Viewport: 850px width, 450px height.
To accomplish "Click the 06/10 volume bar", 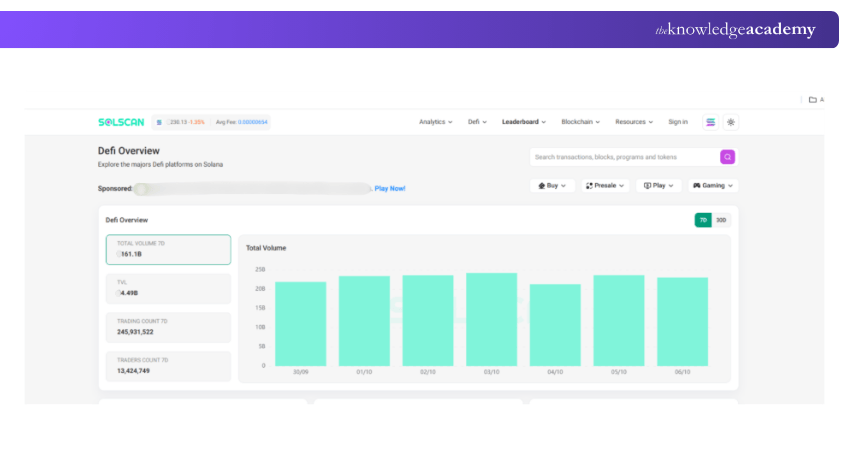I will click(x=682, y=322).
